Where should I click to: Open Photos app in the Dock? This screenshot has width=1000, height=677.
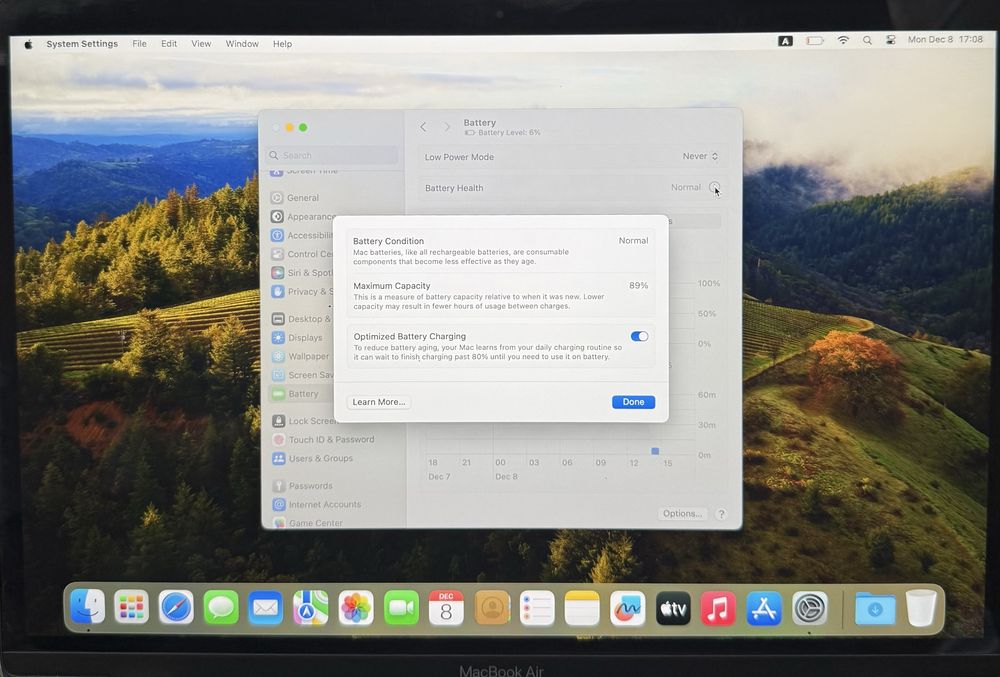click(x=355, y=608)
